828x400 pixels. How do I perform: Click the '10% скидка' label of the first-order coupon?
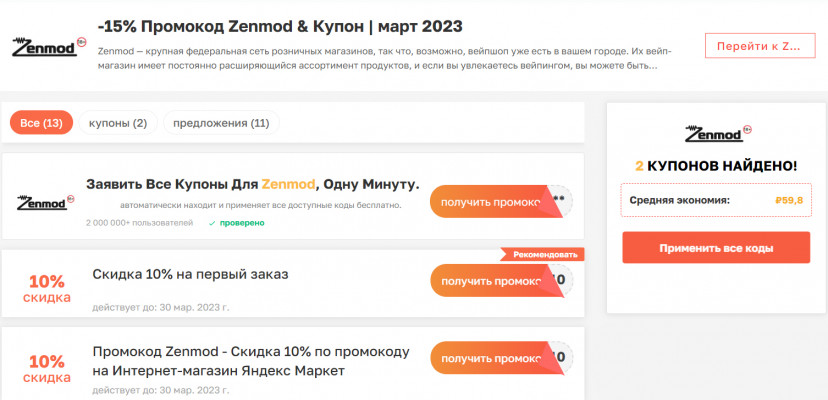point(47,289)
